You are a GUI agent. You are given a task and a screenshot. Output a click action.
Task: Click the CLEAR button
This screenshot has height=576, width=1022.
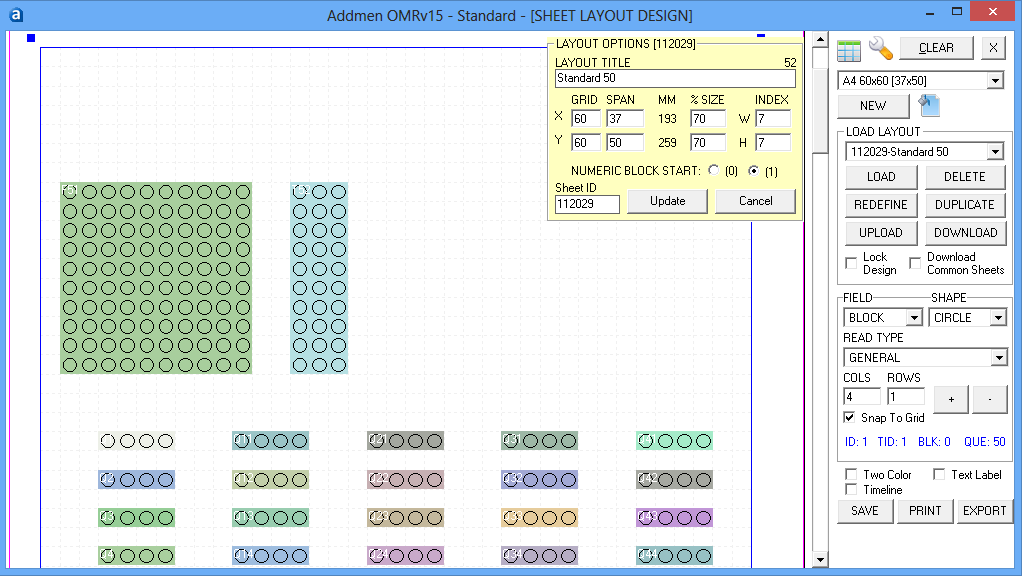coord(936,48)
